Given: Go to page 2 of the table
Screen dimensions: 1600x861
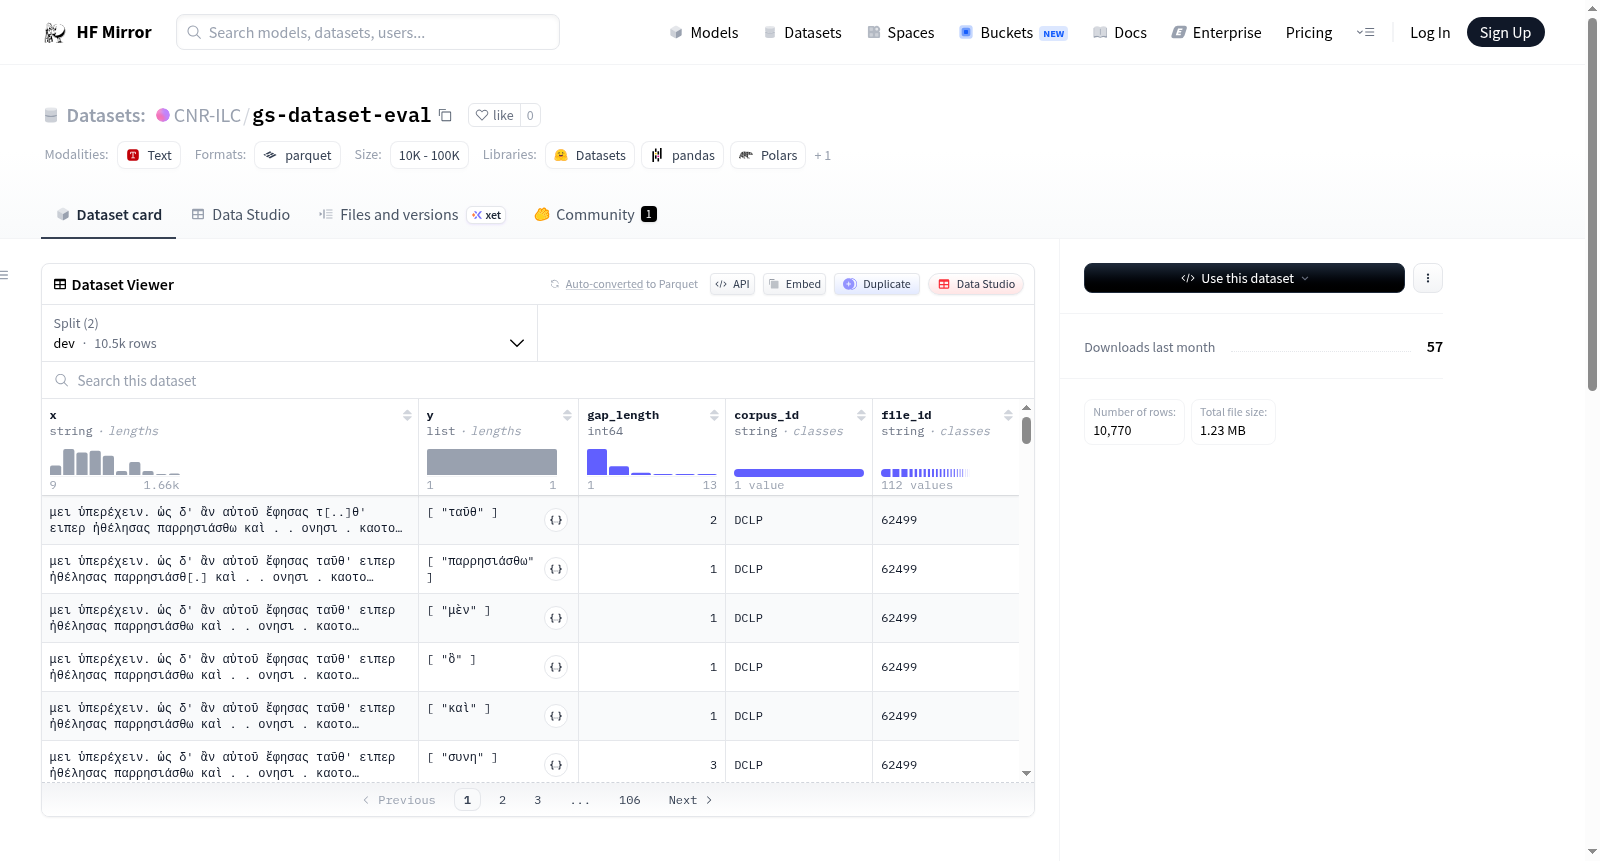Looking at the screenshot, I should coord(502,800).
